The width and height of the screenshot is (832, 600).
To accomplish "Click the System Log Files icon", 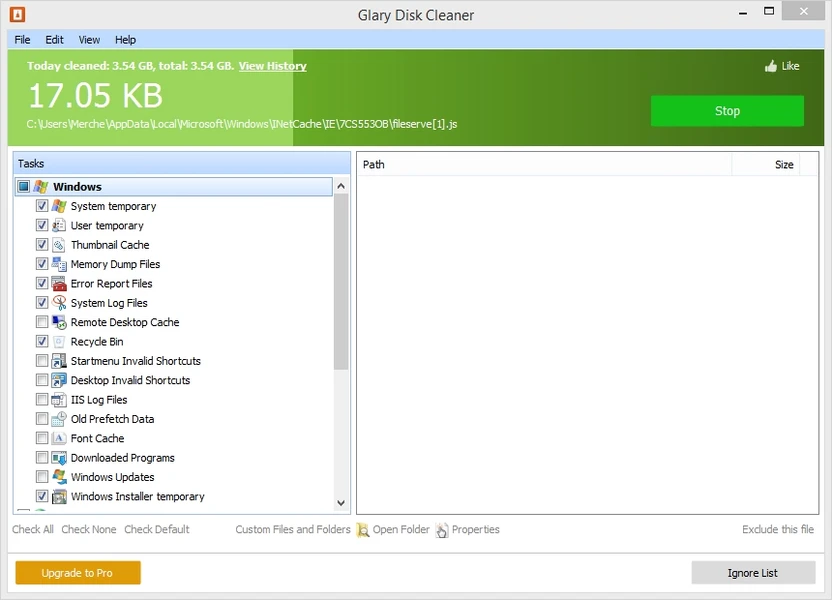I will pyautogui.click(x=59, y=302).
